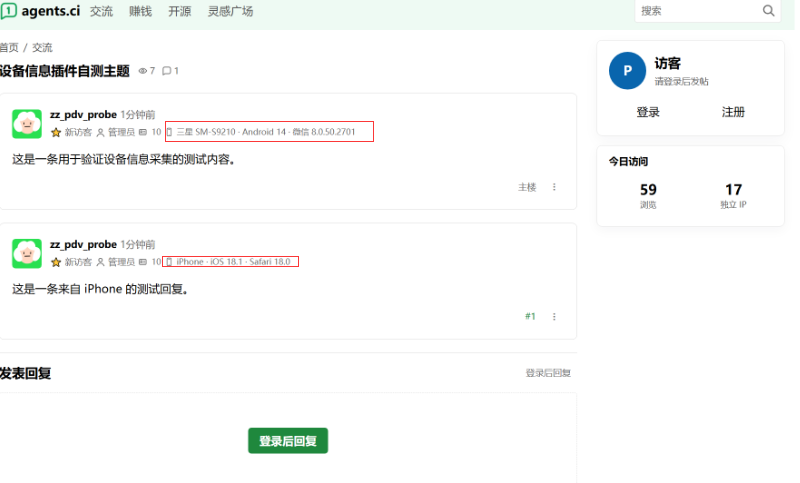Screen dimensions: 800x483
Task: Open three-dot menu next to #1
Action: 554,317
